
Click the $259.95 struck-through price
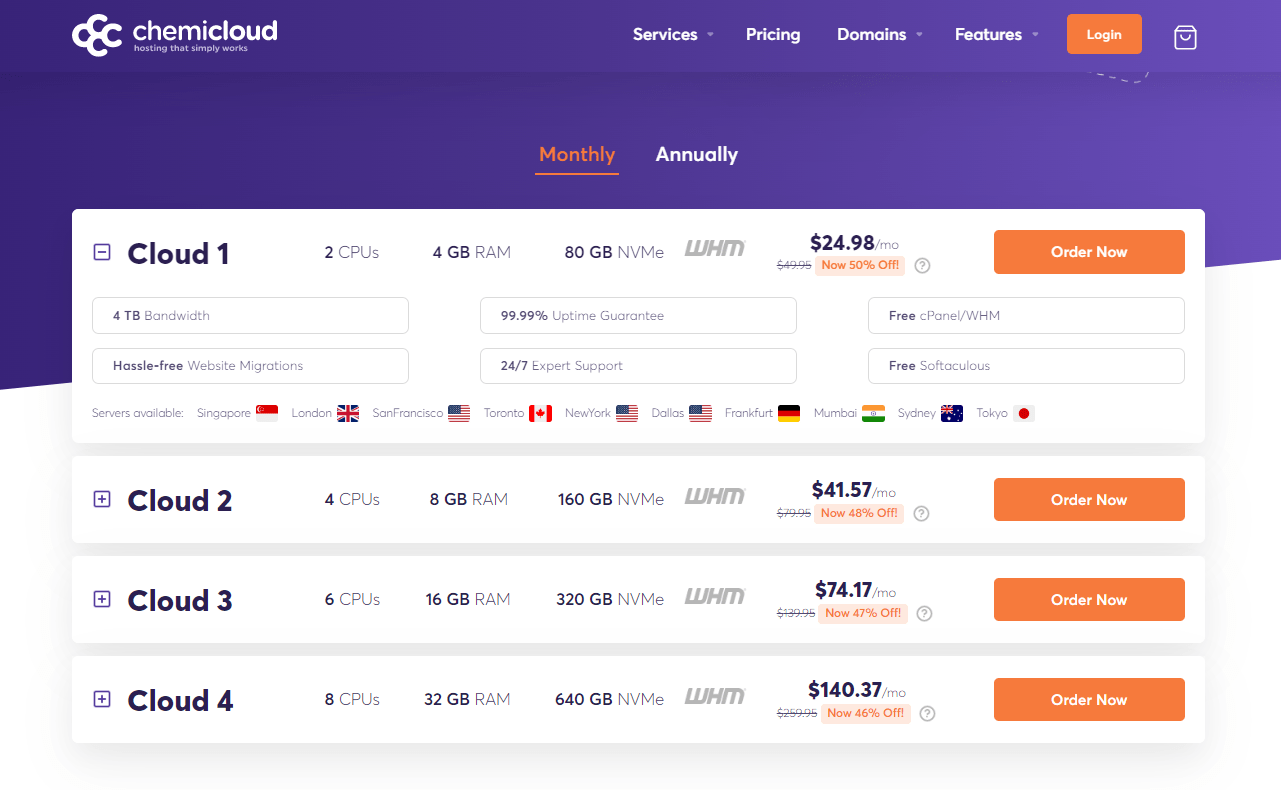[x=797, y=714]
